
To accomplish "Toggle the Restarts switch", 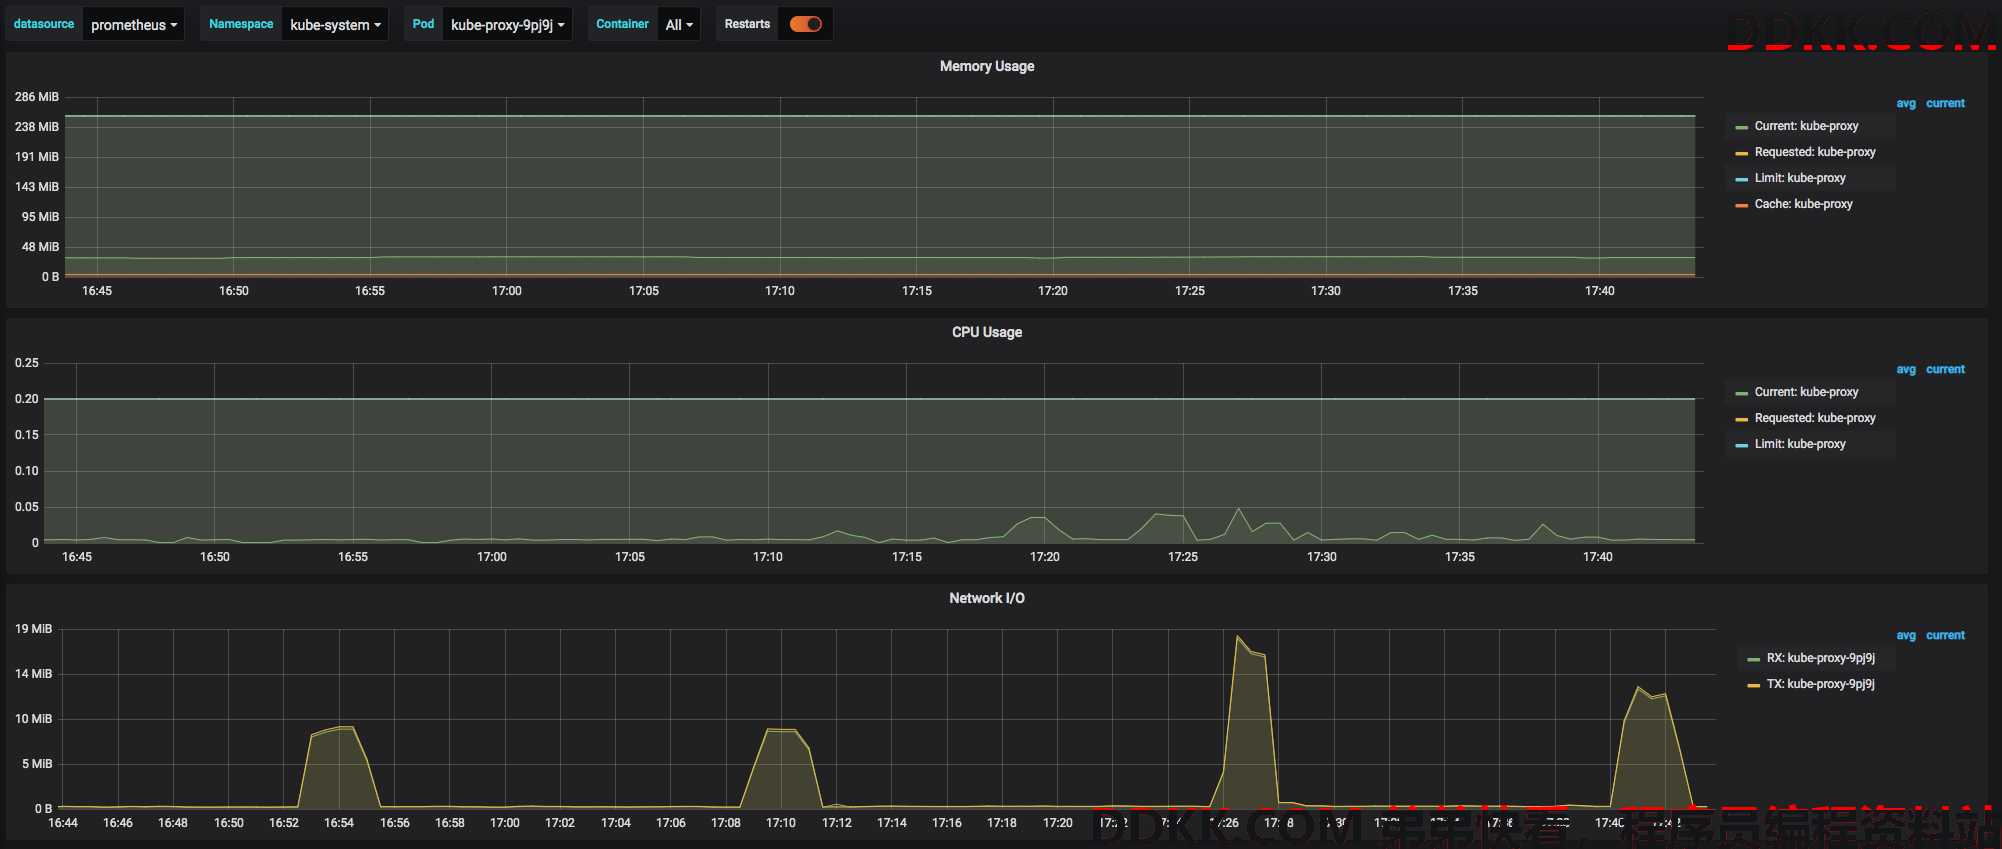I will 806,24.
